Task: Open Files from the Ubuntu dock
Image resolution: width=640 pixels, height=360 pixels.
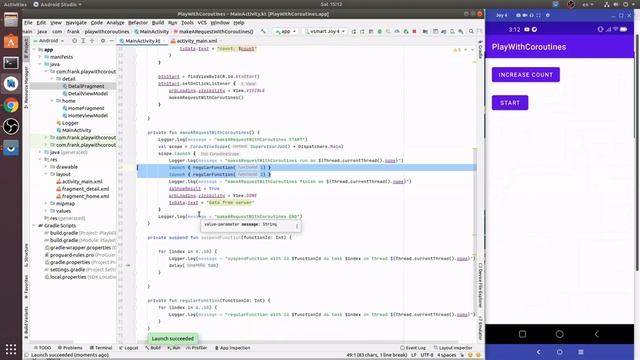Action: pos(11,20)
